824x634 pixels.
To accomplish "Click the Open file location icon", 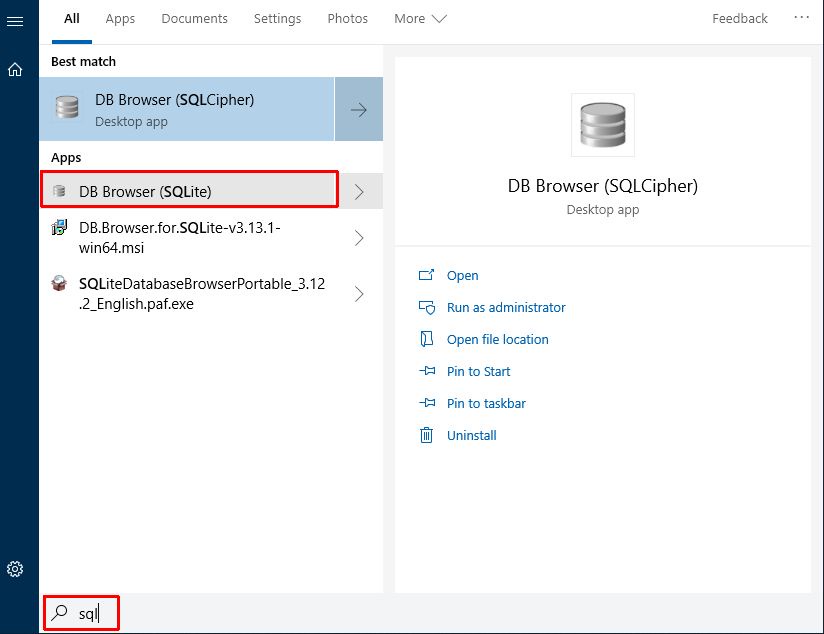I will click(x=426, y=339).
